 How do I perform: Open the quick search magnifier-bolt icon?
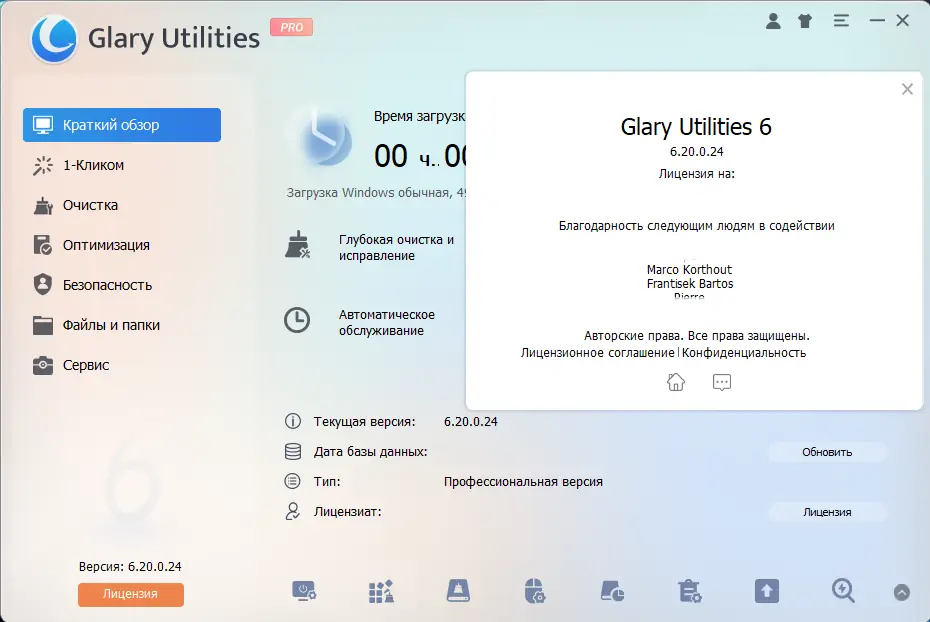(843, 591)
